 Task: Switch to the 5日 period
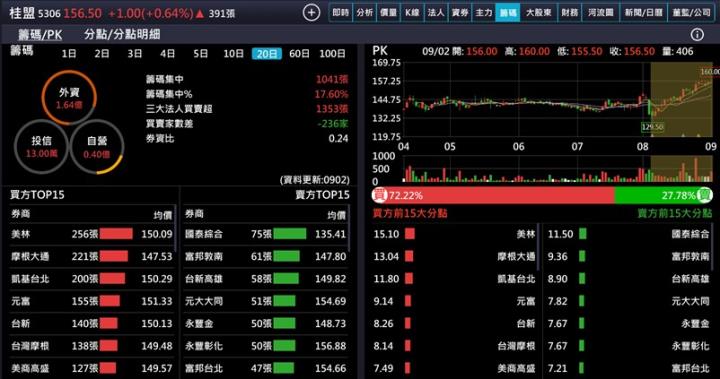[x=201, y=54]
